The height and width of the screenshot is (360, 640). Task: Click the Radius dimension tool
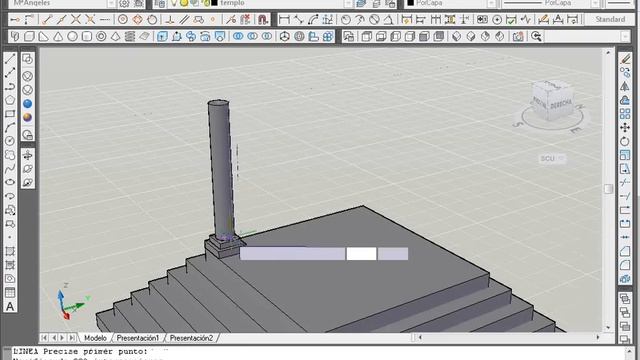[x=346, y=19]
